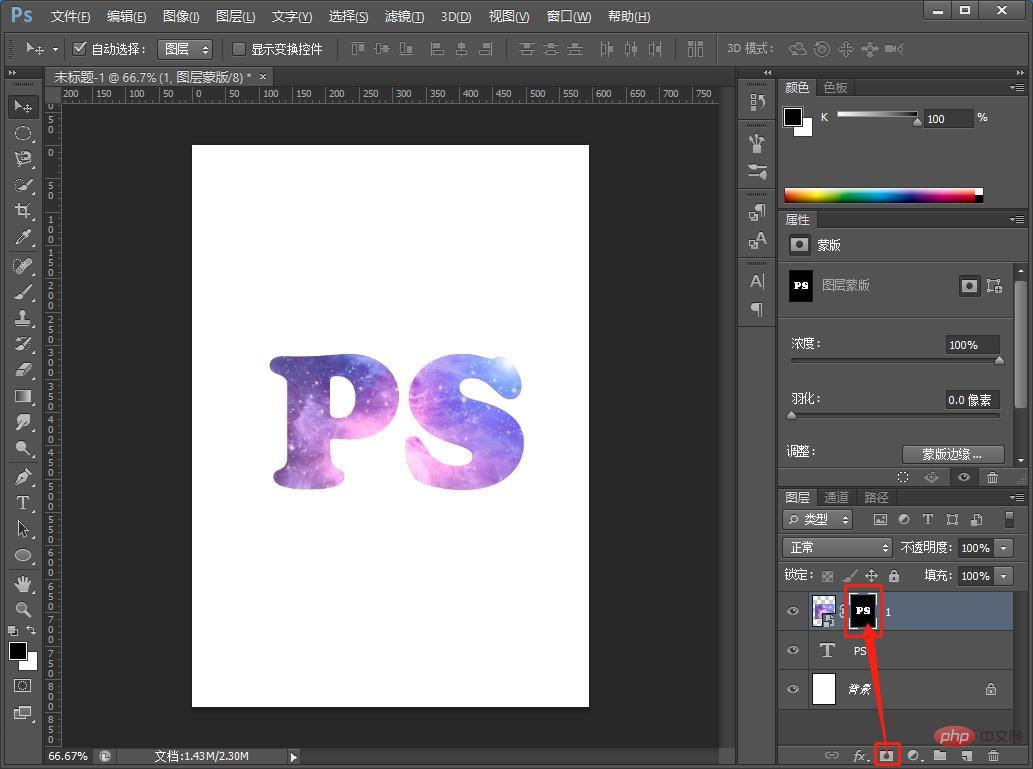Hide the PS text layer eye icon
The height and width of the screenshot is (769, 1033).
tap(793, 650)
